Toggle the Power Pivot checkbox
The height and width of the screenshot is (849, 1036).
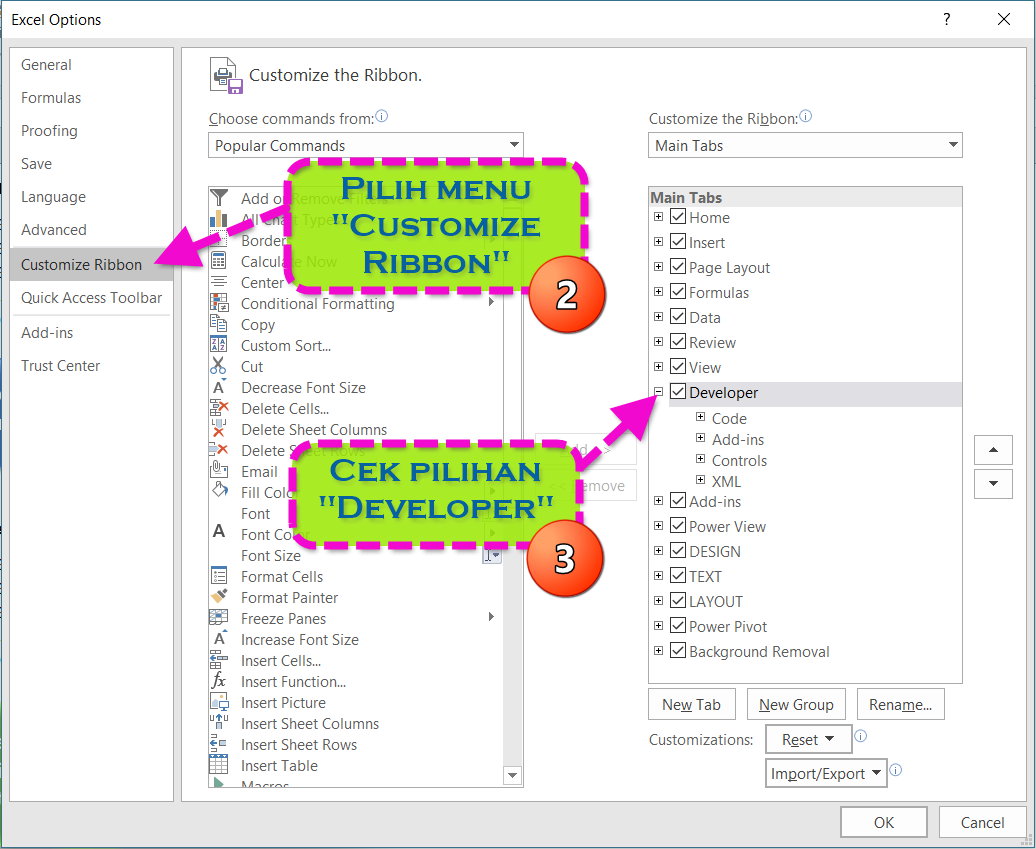[x=677, y=626]
